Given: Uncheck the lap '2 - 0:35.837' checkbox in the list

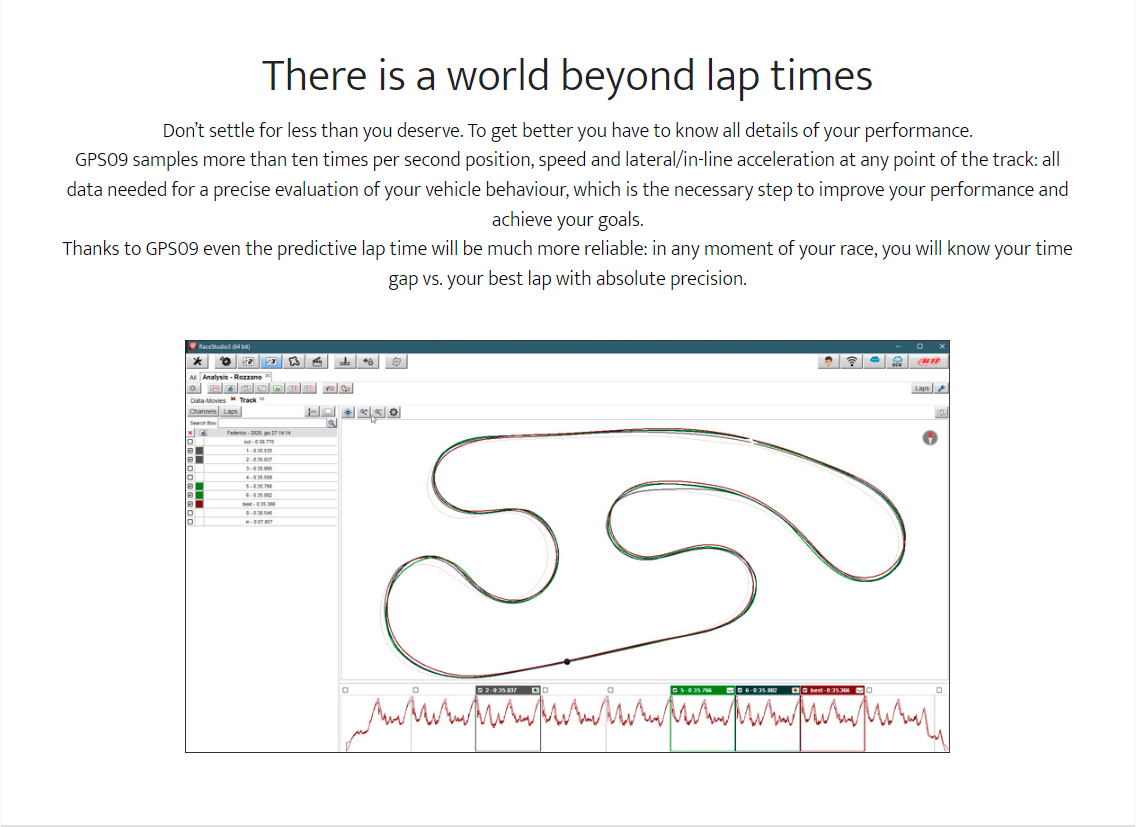Looking at the screenshot, I should point(191,460).
